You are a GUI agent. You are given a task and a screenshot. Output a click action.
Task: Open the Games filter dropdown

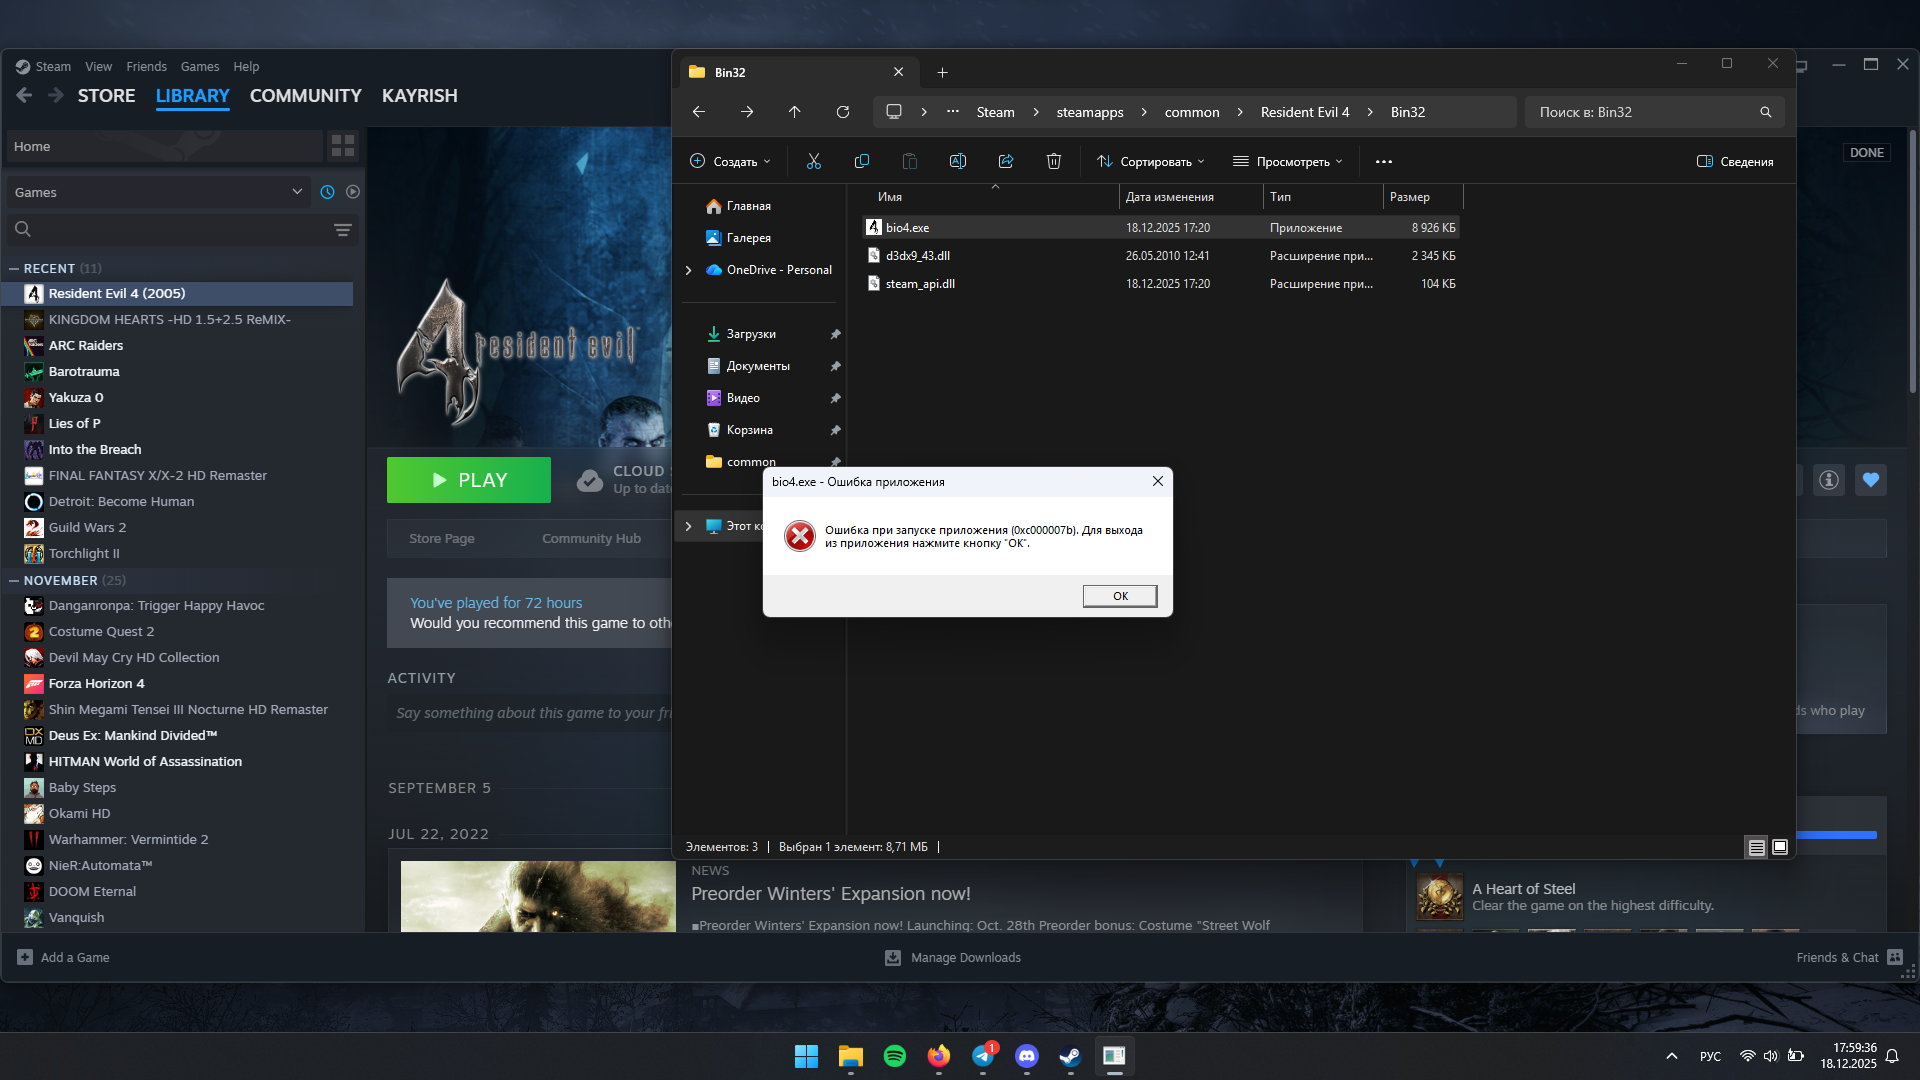[160, 192]
